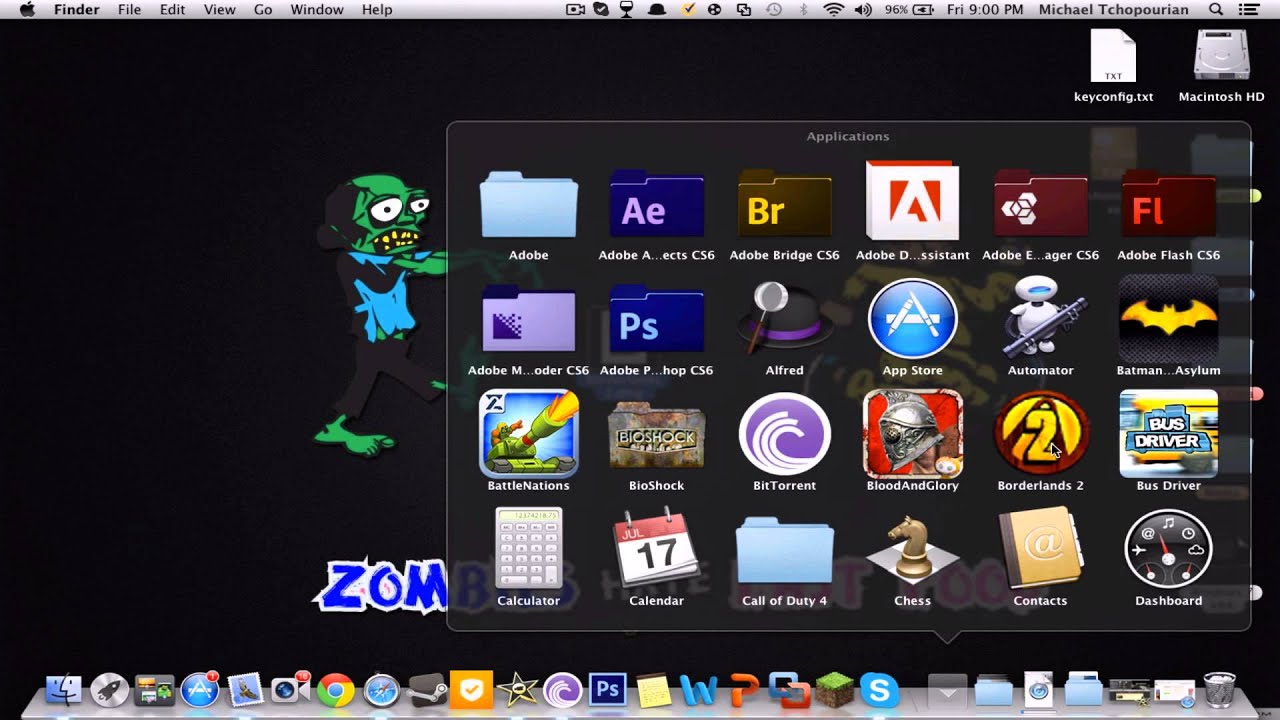Image resolution: width=1280 pixels, height=720 pixels.
Task: Open App Store in the Applications stack
Action: click(x=912, y=318)
